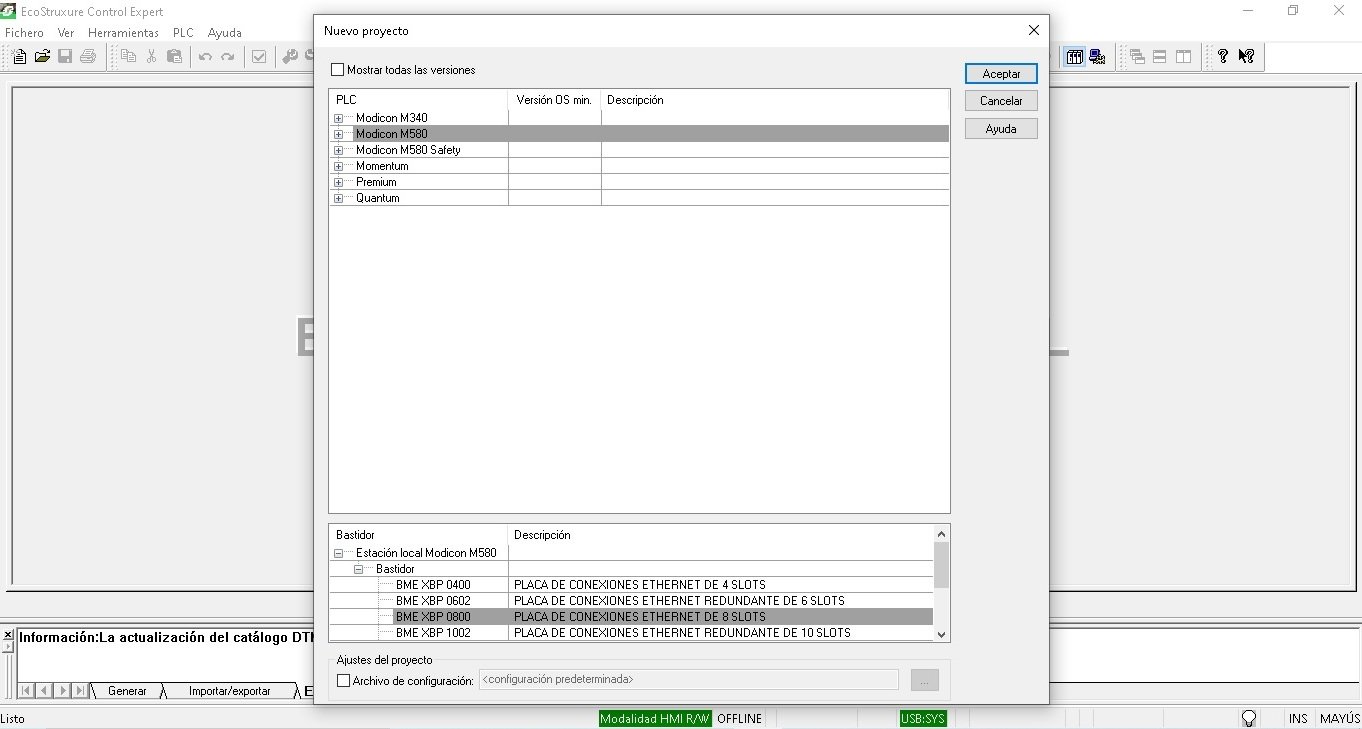Expand the Modicon M340 tree node
Image resolution: width=1362 pixels, height=729 pixels.
point(338,118)
